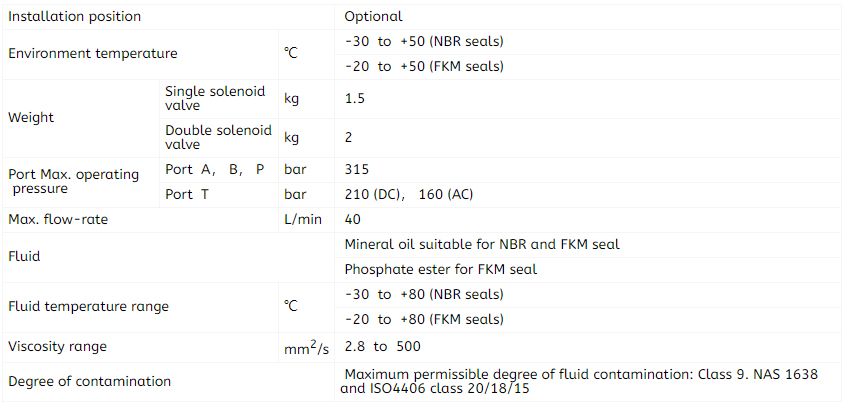Image resolution: width=845 pixels, height=404 pixels.
Task: Click the Max. flow-rate label
Action: pos(58,220)
